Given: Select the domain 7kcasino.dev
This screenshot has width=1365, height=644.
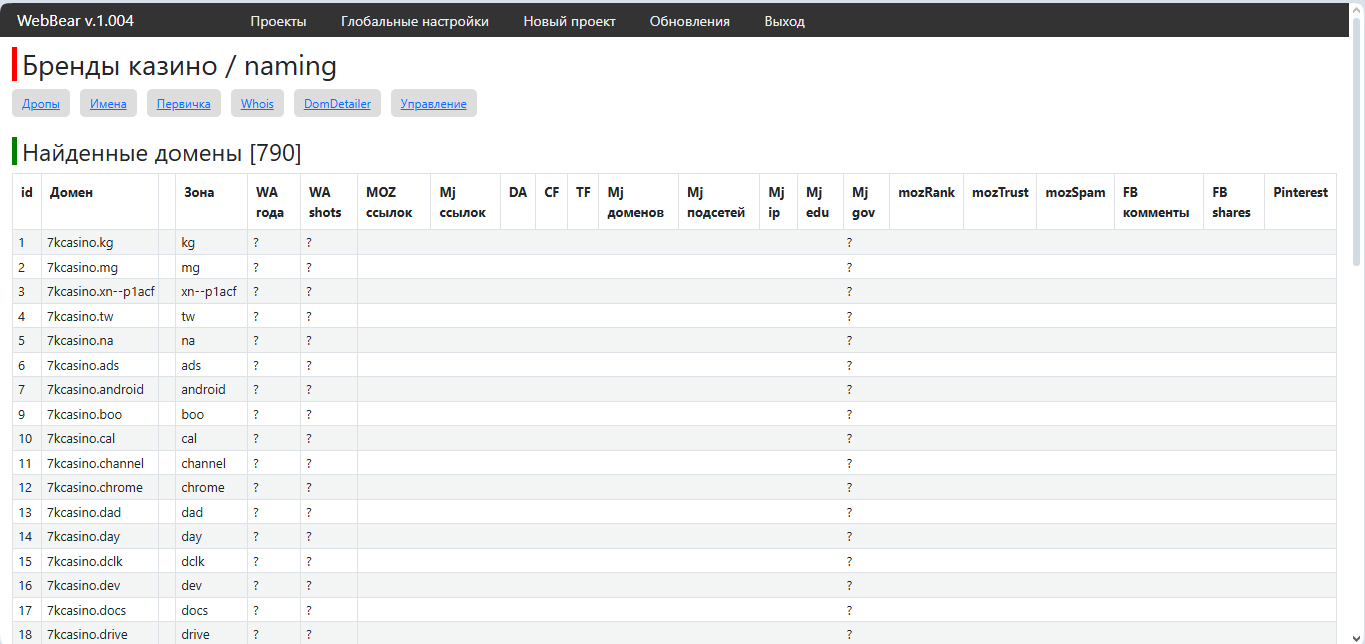Looking at the screenshot, I should click(x=83, y=585).
